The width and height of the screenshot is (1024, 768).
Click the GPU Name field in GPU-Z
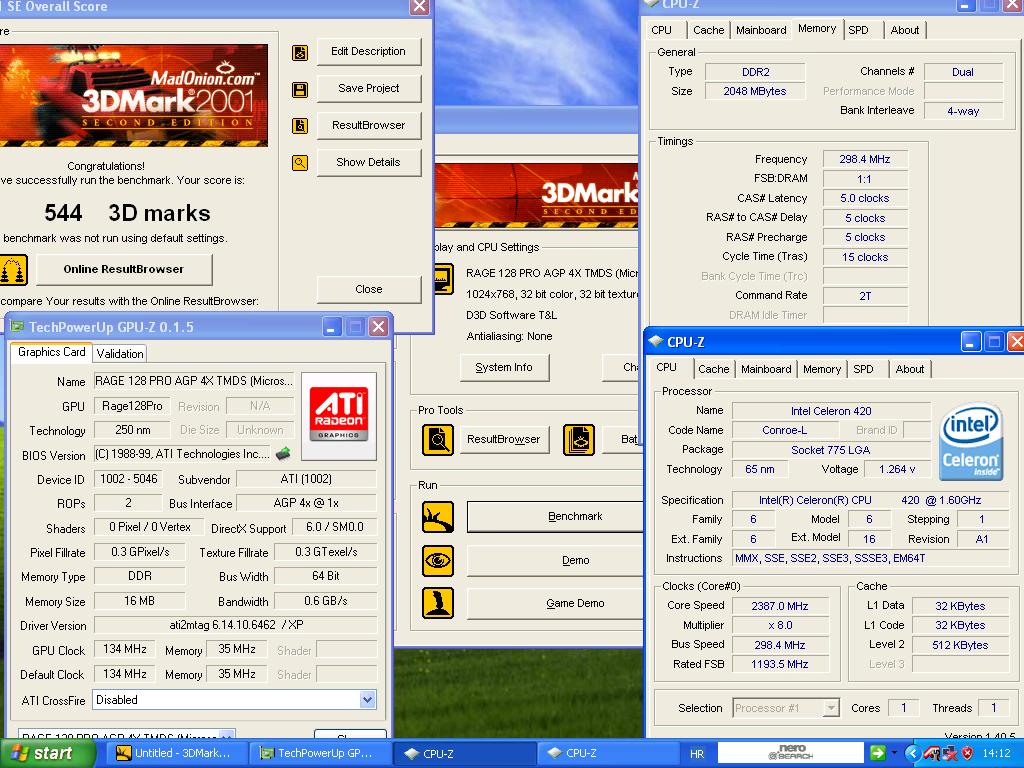(194, 381)
